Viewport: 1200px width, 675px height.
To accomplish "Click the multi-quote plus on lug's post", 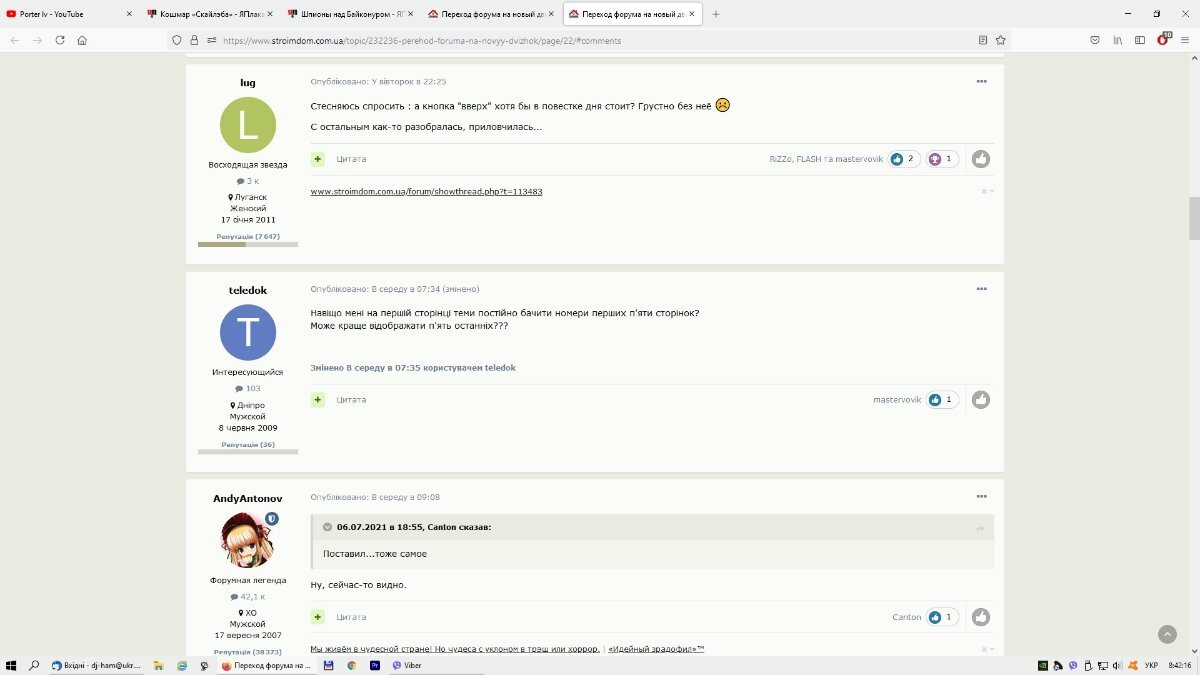I will tap(318, 159).
